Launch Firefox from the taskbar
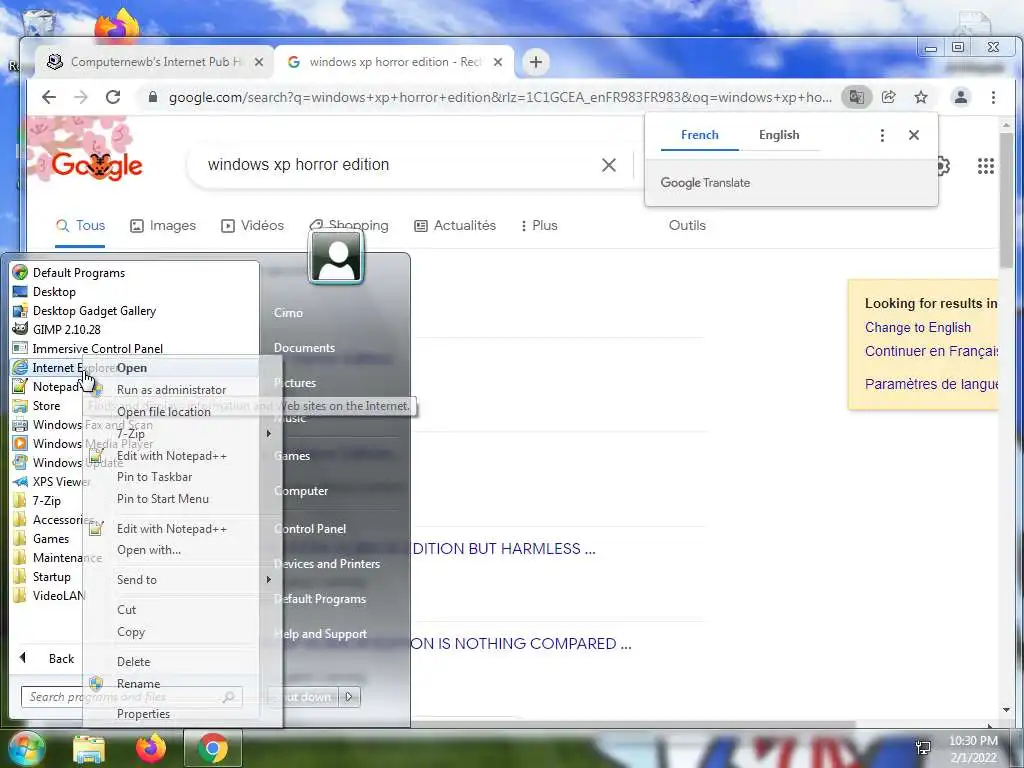This screenshot has width=1024, height=768. point(150,749)
